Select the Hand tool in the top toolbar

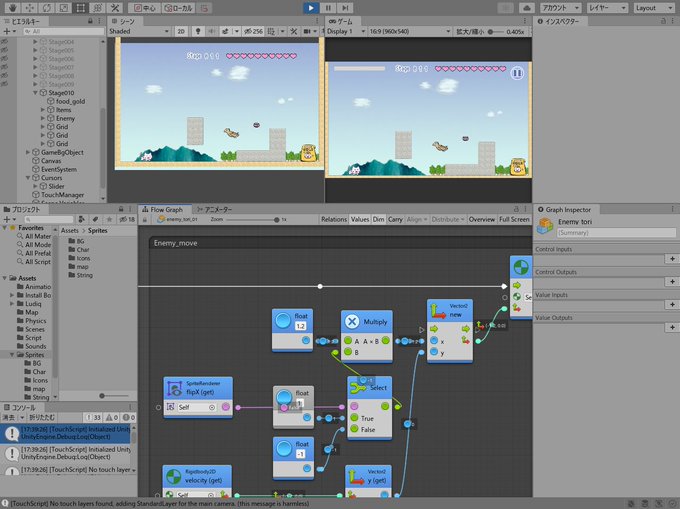click(13, 8)
